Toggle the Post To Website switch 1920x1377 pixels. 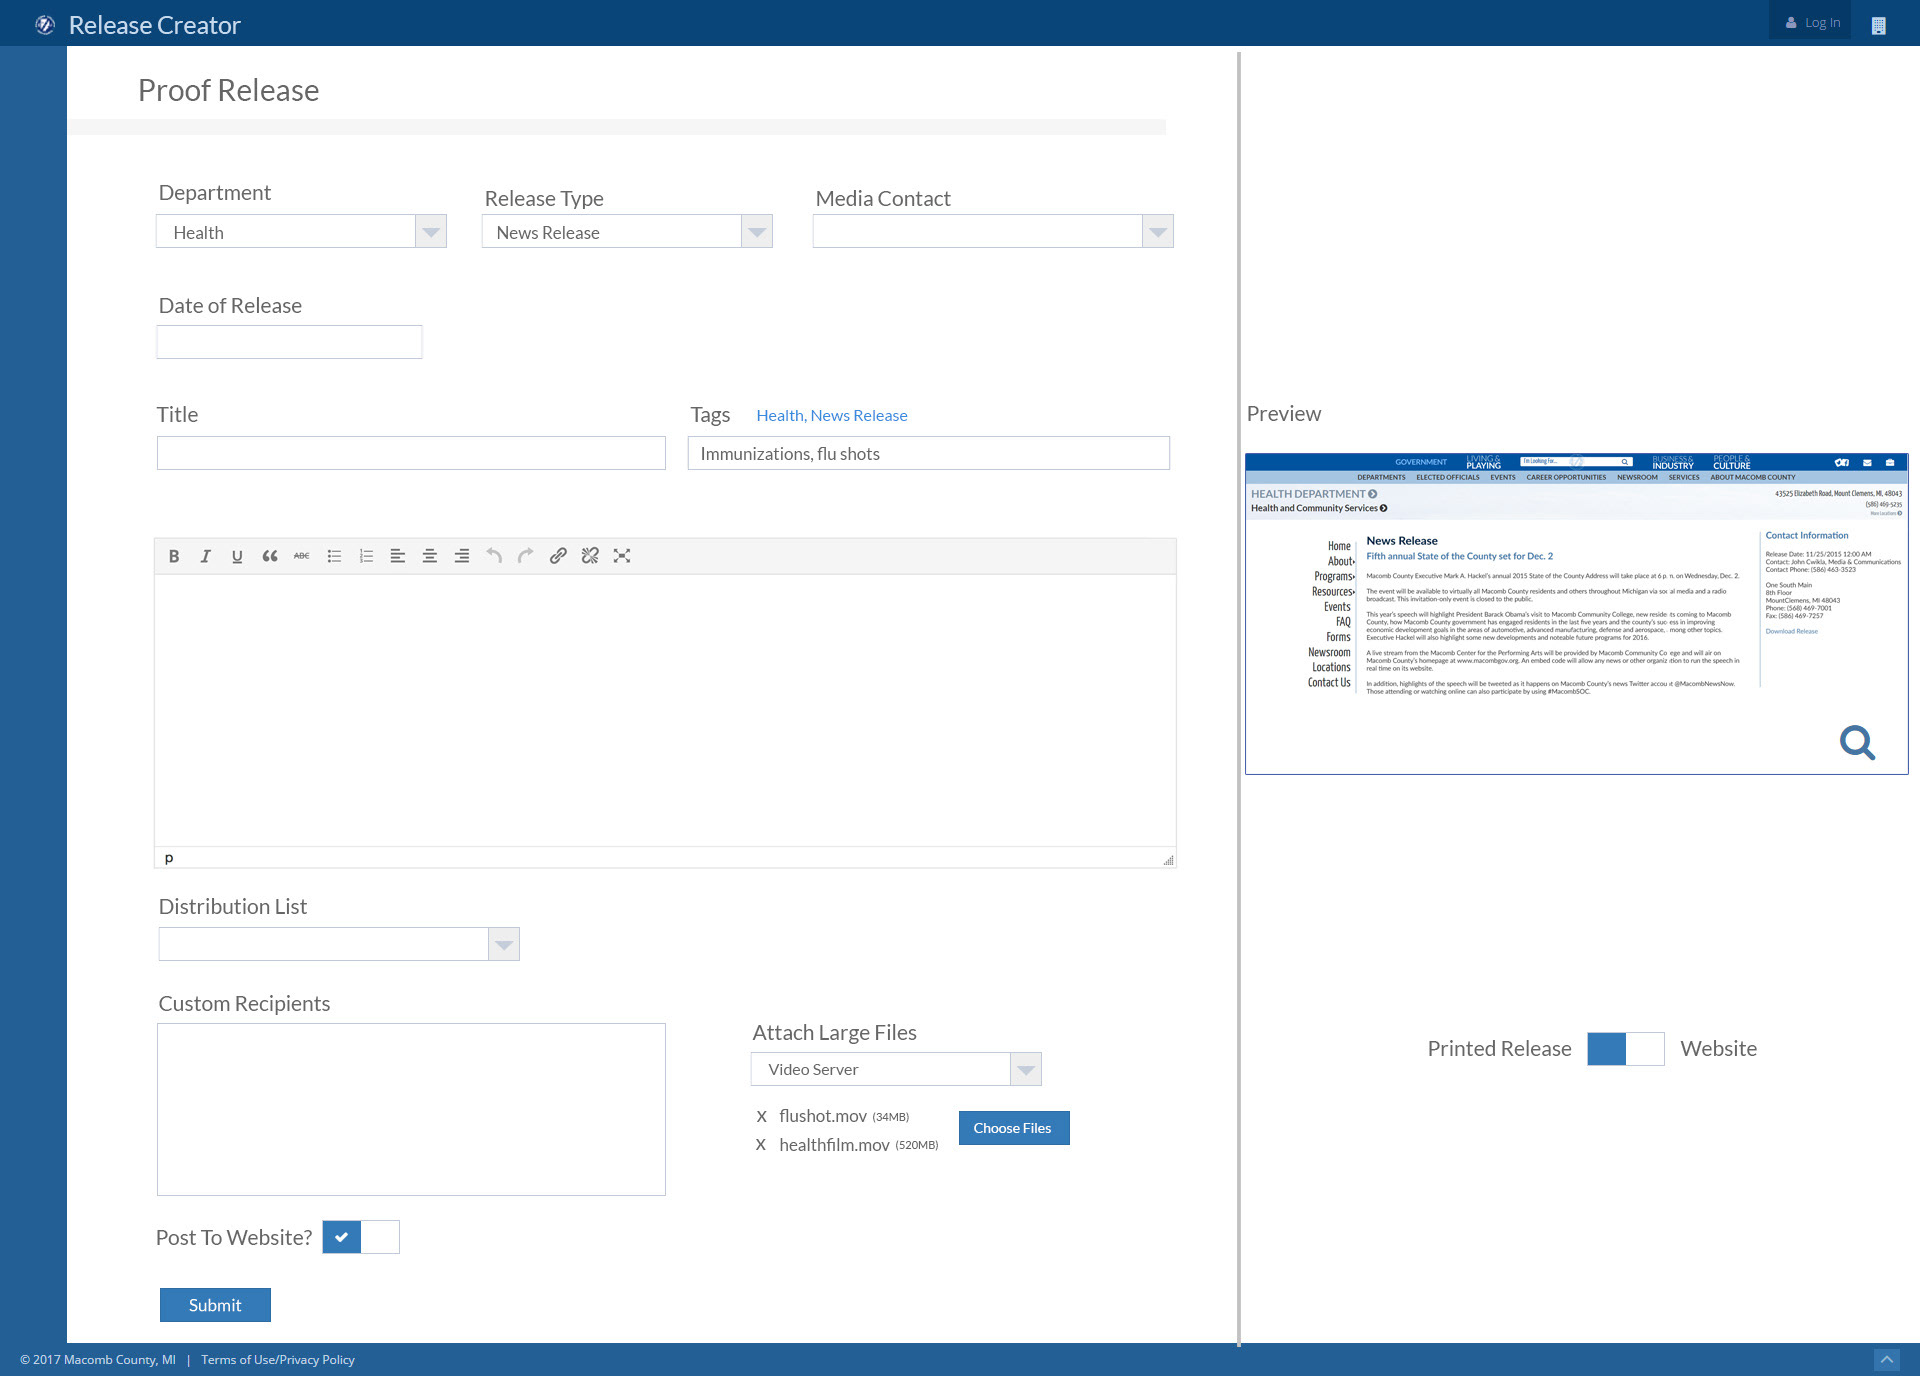(x=360, y=1237)
